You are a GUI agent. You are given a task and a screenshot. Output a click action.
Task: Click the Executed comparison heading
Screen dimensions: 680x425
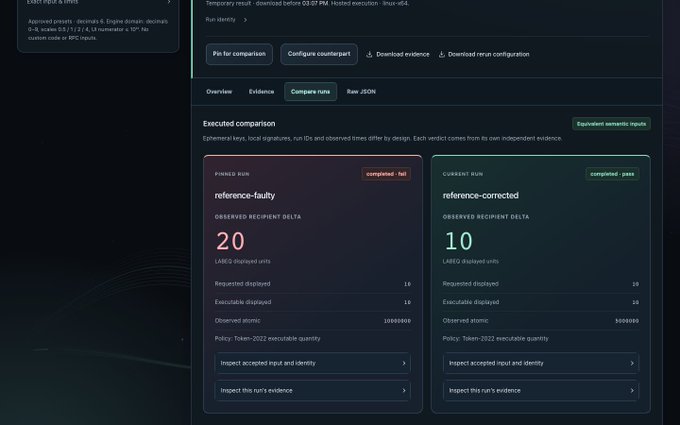(x=239, y=124)
